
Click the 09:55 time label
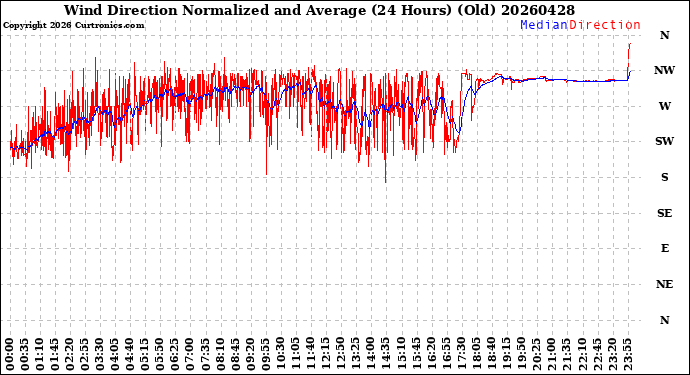[265, 354]
